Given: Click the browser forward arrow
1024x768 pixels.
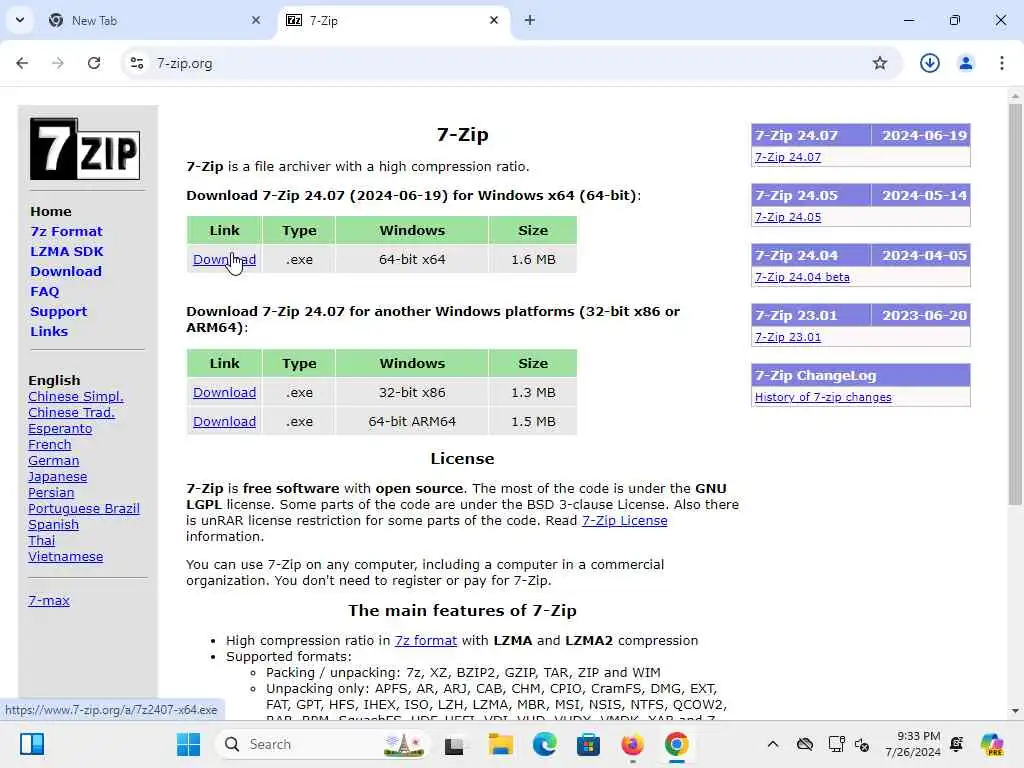Looking at the screenshot, I should click(x=58, y=63).
